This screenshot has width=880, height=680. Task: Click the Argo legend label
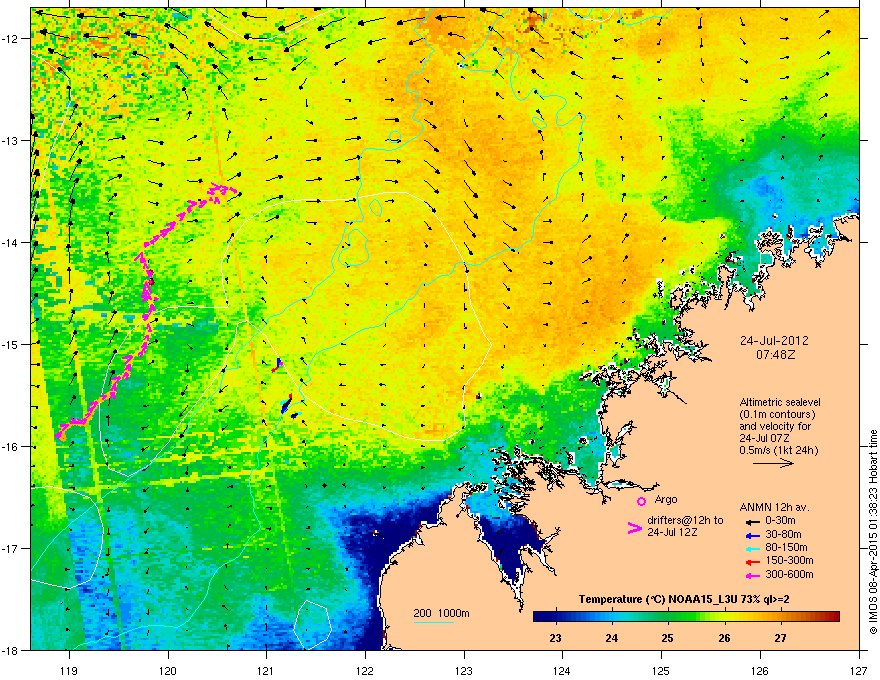pyautogui.click(x=666, y=499)
